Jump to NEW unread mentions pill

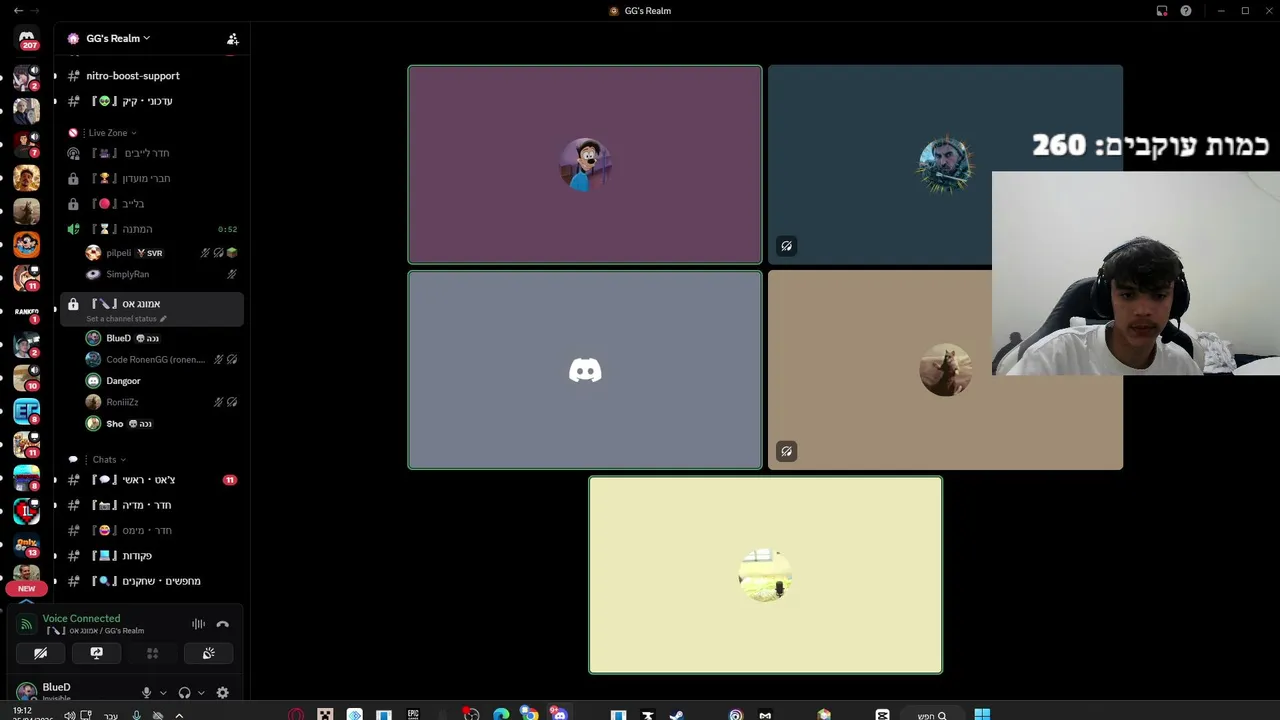[27, 589]
